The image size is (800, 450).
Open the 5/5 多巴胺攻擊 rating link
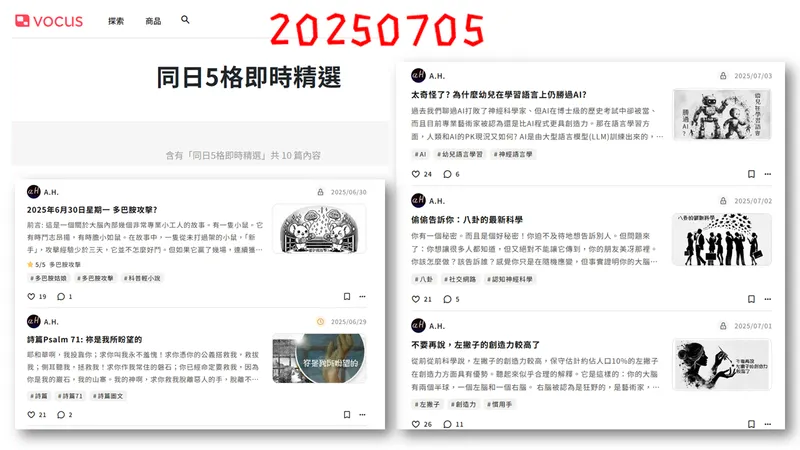coord(54,264)
